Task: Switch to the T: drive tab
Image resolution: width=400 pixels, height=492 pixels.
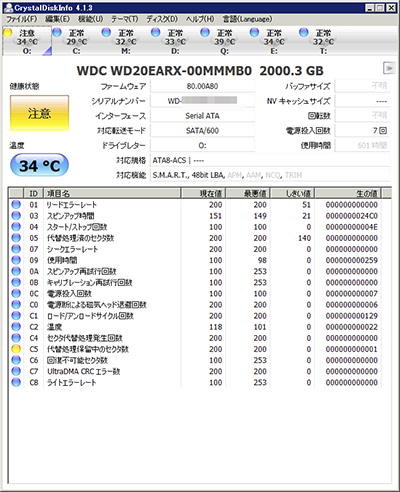Action: tap(323, 42)
